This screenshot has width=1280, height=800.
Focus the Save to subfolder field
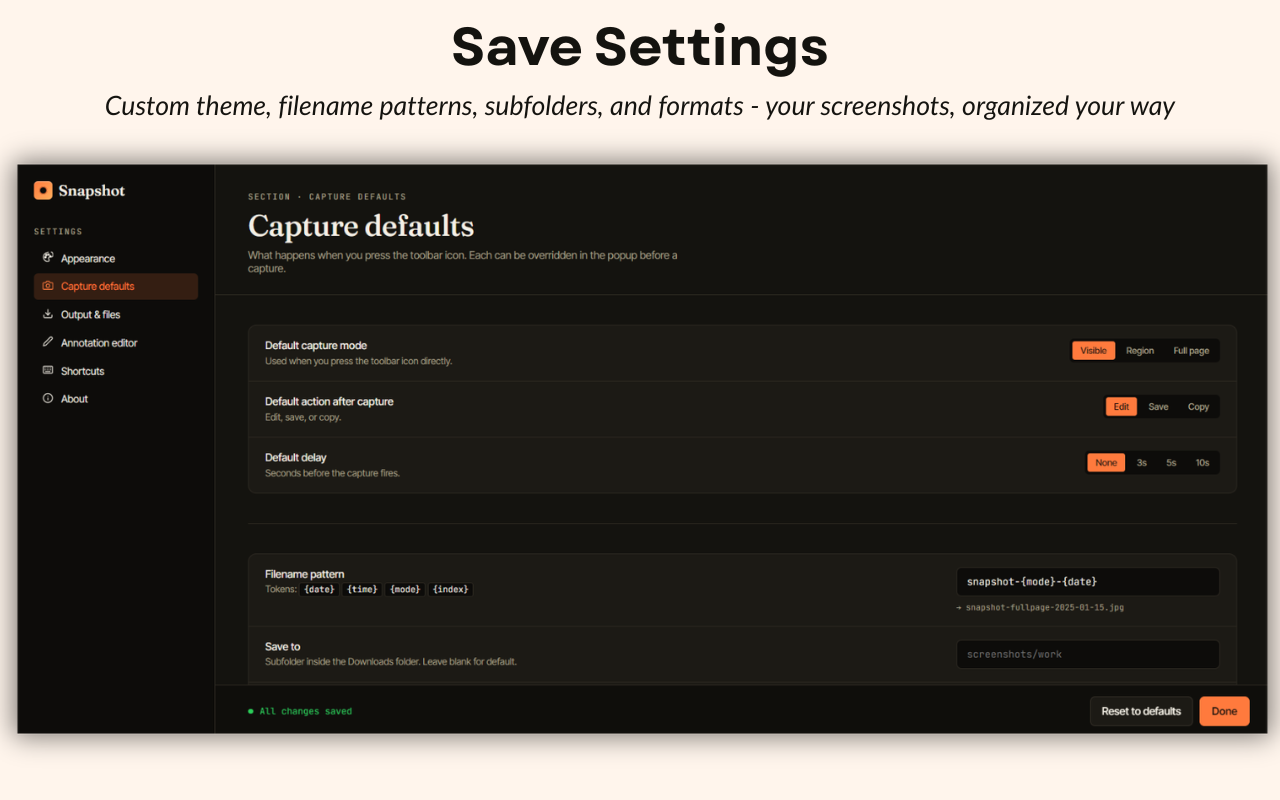[x=1088, y=654]
